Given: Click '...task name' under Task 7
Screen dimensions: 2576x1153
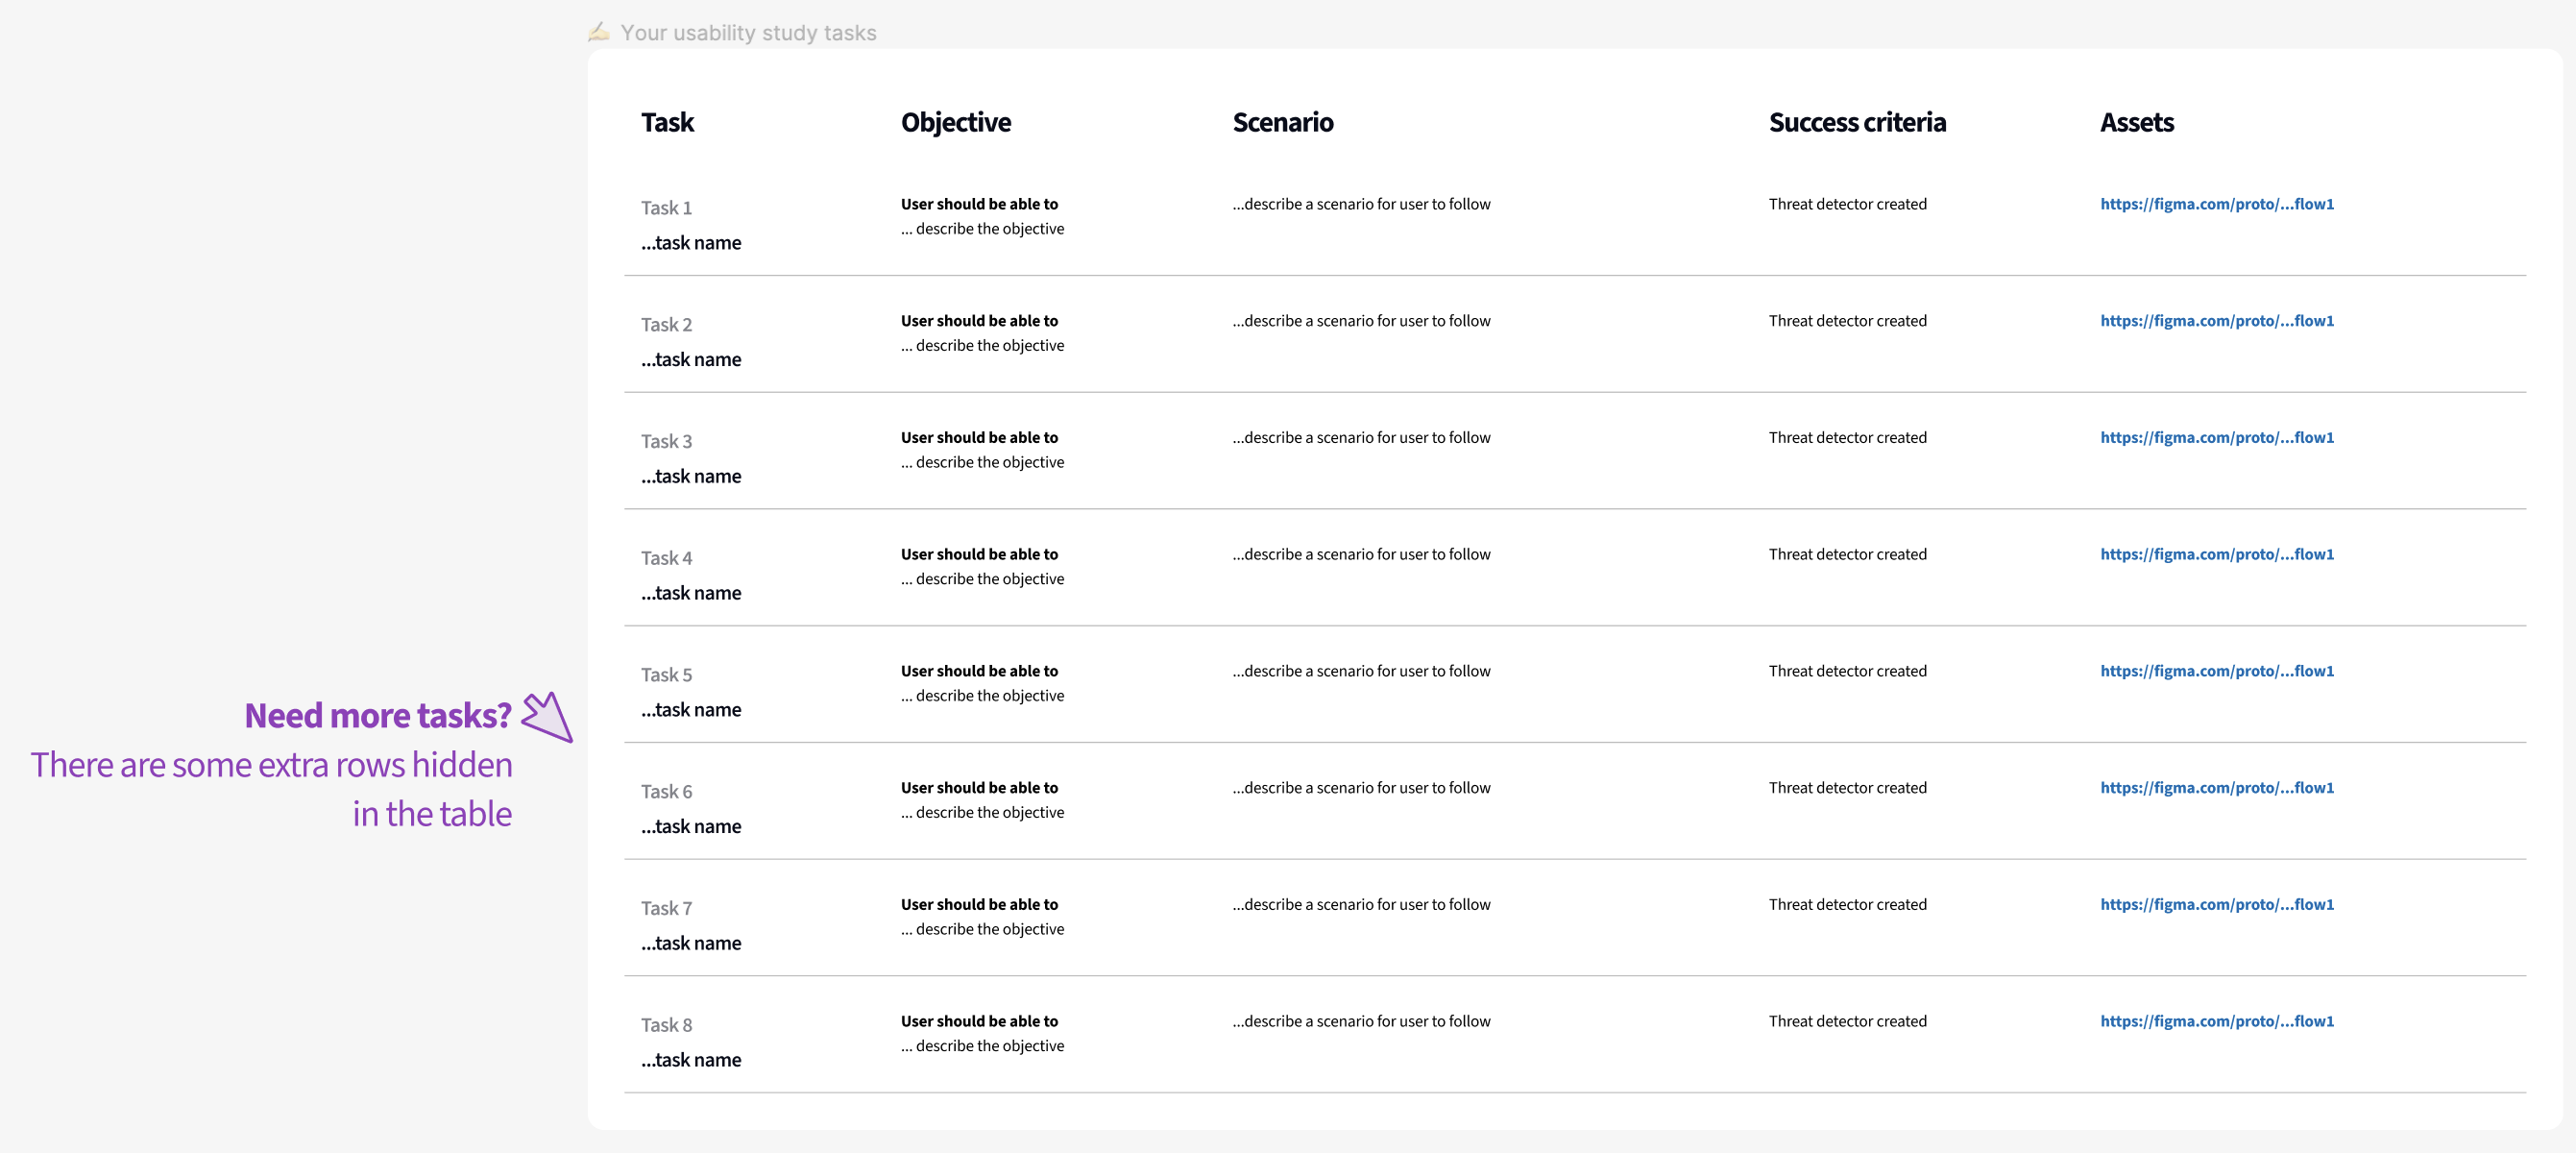Looking at the screenshot, I should click(691, 944).
